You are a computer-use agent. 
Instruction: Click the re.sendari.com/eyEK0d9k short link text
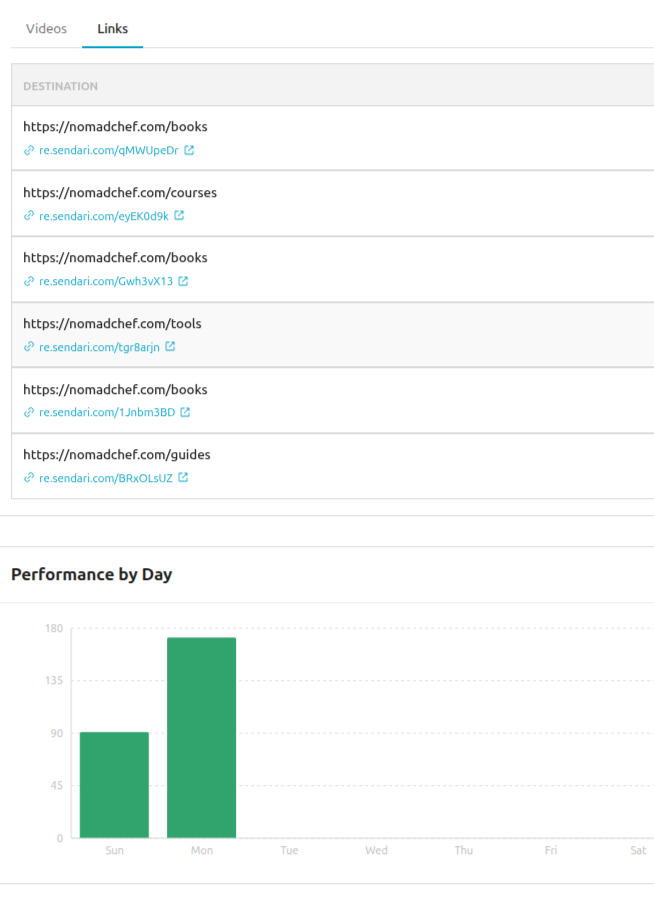point(105,216)
